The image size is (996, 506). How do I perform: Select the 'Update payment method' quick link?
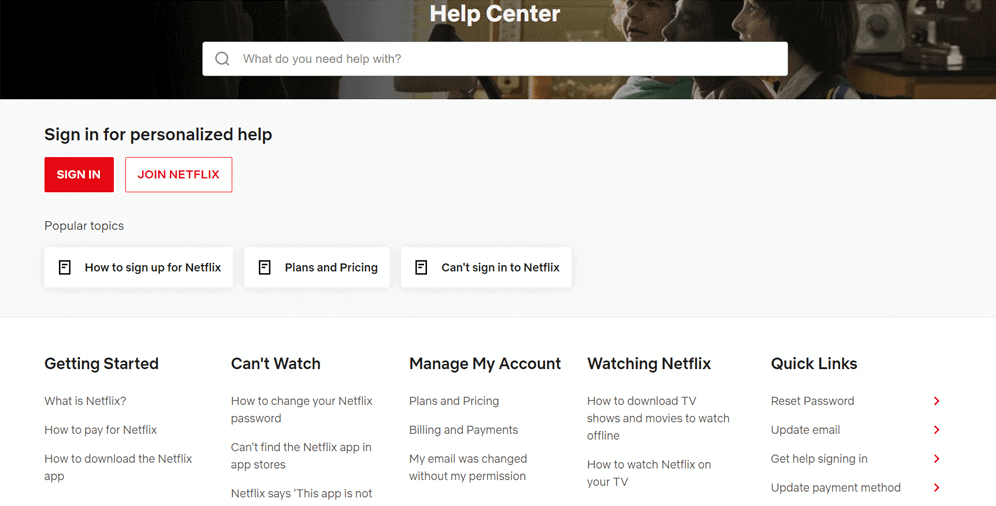836,488
